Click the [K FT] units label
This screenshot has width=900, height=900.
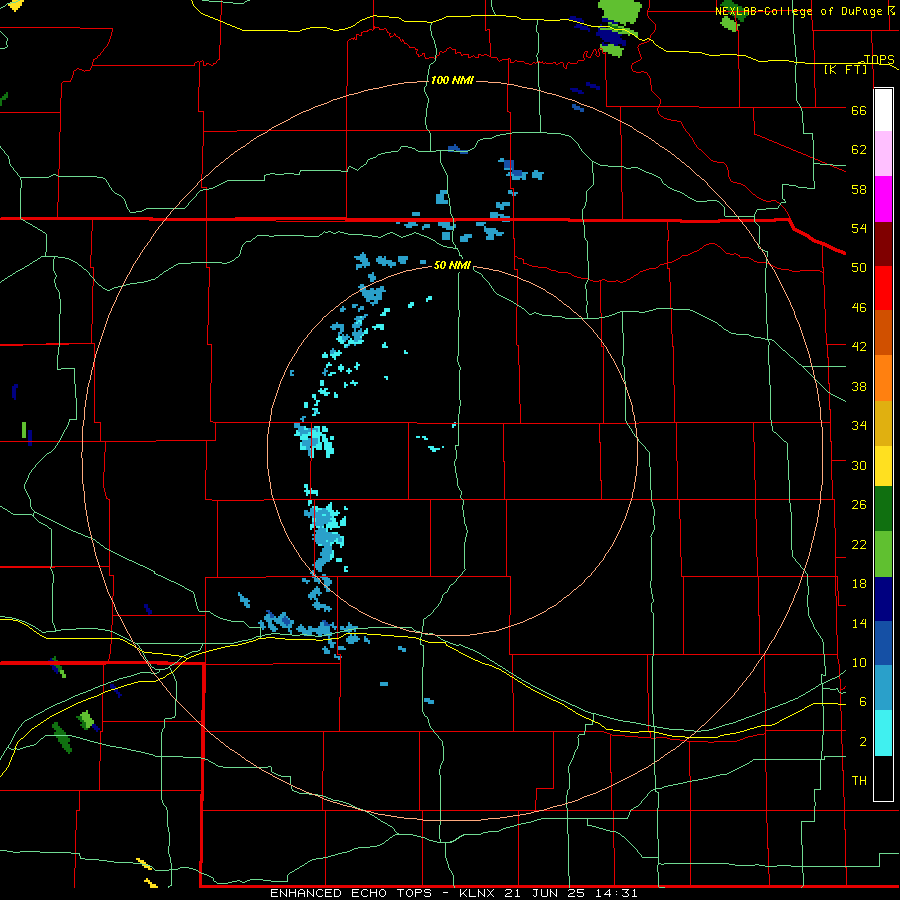point(845,70)
